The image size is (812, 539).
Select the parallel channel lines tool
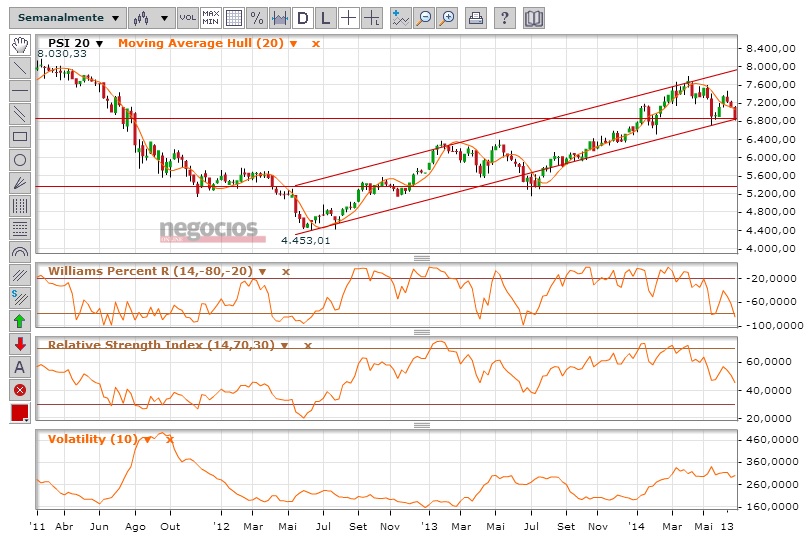click(20, 114)
